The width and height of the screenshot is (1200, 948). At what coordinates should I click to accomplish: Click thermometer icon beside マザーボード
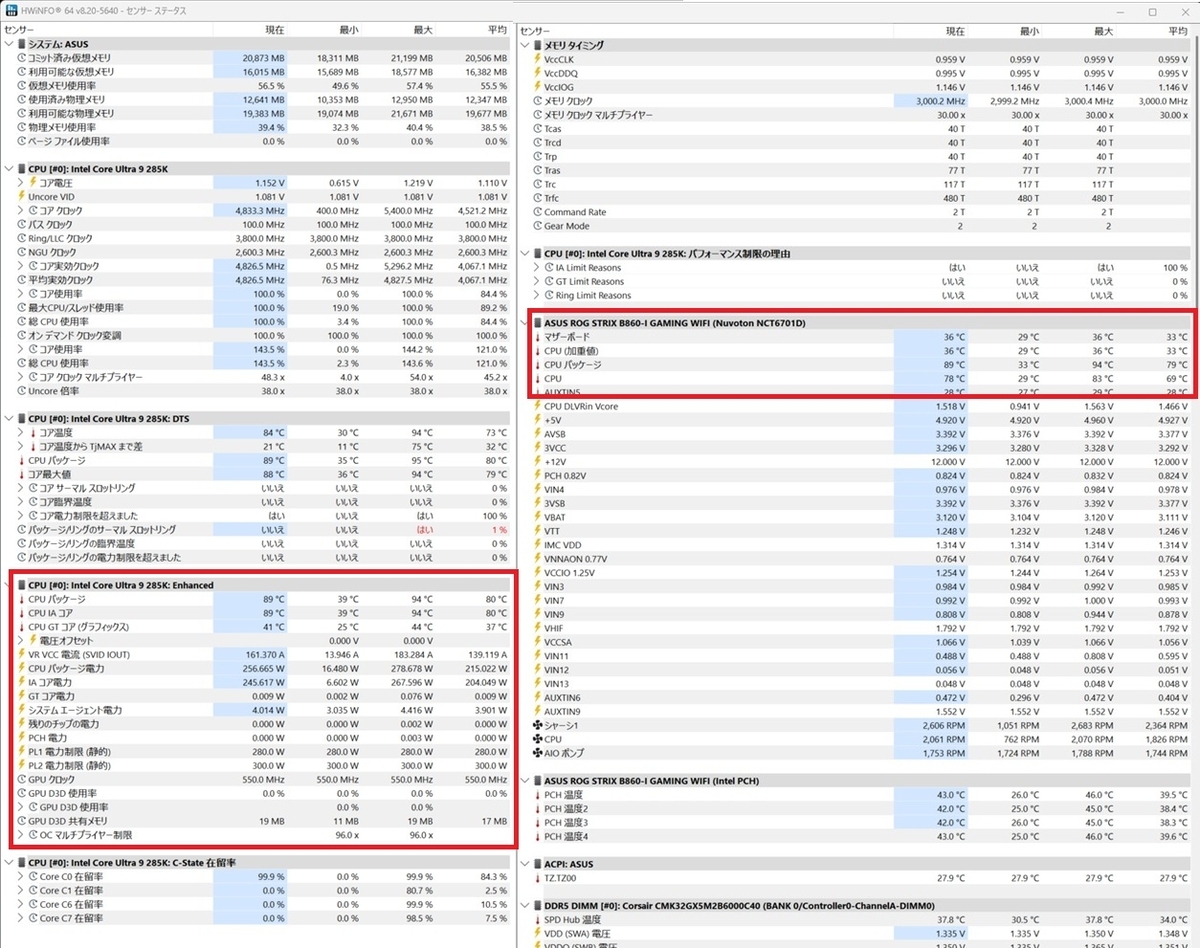tap(538, 337)
